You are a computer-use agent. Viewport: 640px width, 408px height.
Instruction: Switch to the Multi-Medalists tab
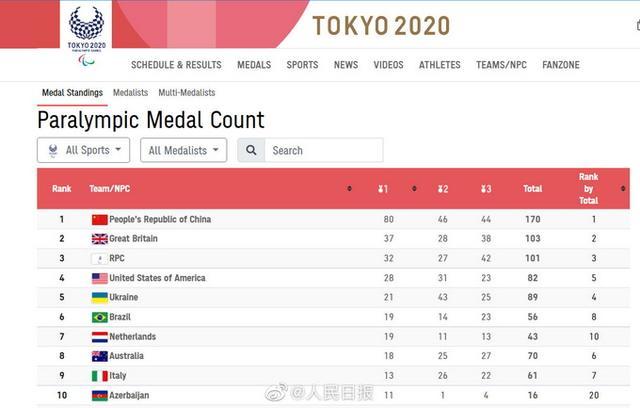pos(187,93)
